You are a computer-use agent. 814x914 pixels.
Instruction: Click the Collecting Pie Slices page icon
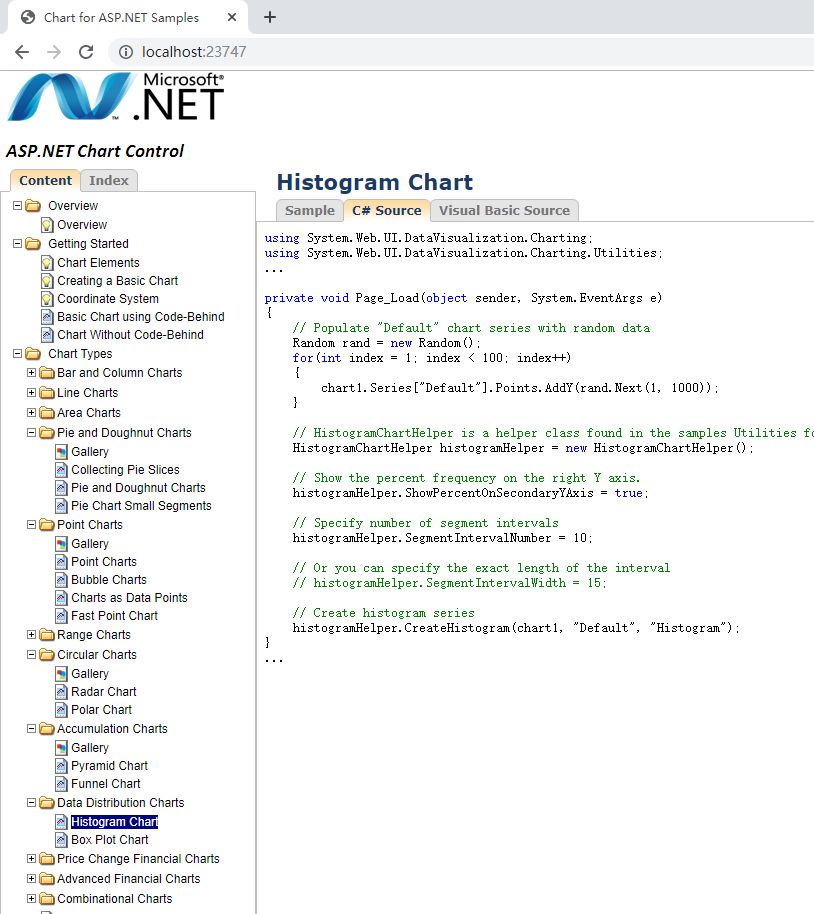pos(61,470)
